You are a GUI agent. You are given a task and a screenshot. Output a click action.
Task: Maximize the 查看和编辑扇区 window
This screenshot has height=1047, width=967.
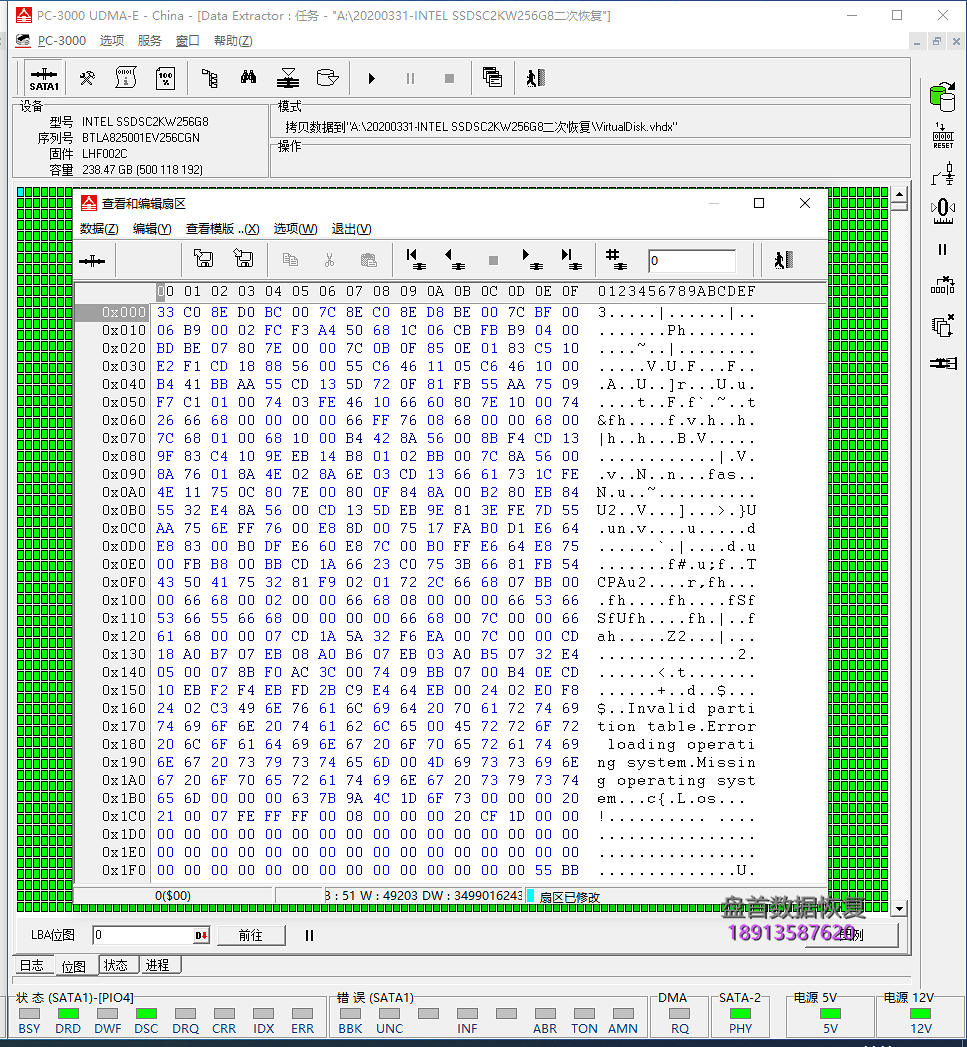[x=759, y=203]
